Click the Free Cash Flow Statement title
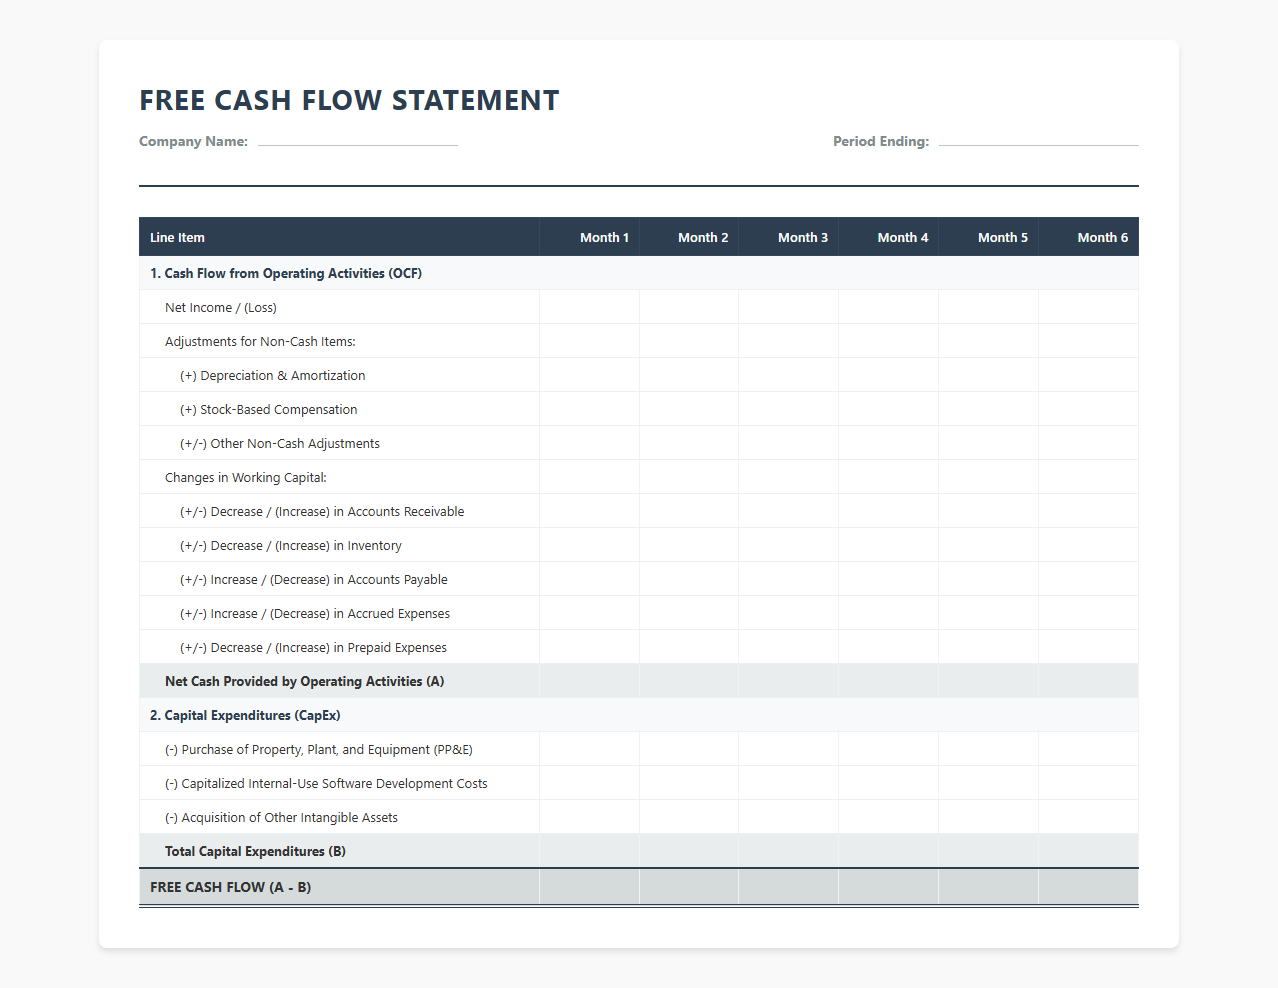 [349, 100]
